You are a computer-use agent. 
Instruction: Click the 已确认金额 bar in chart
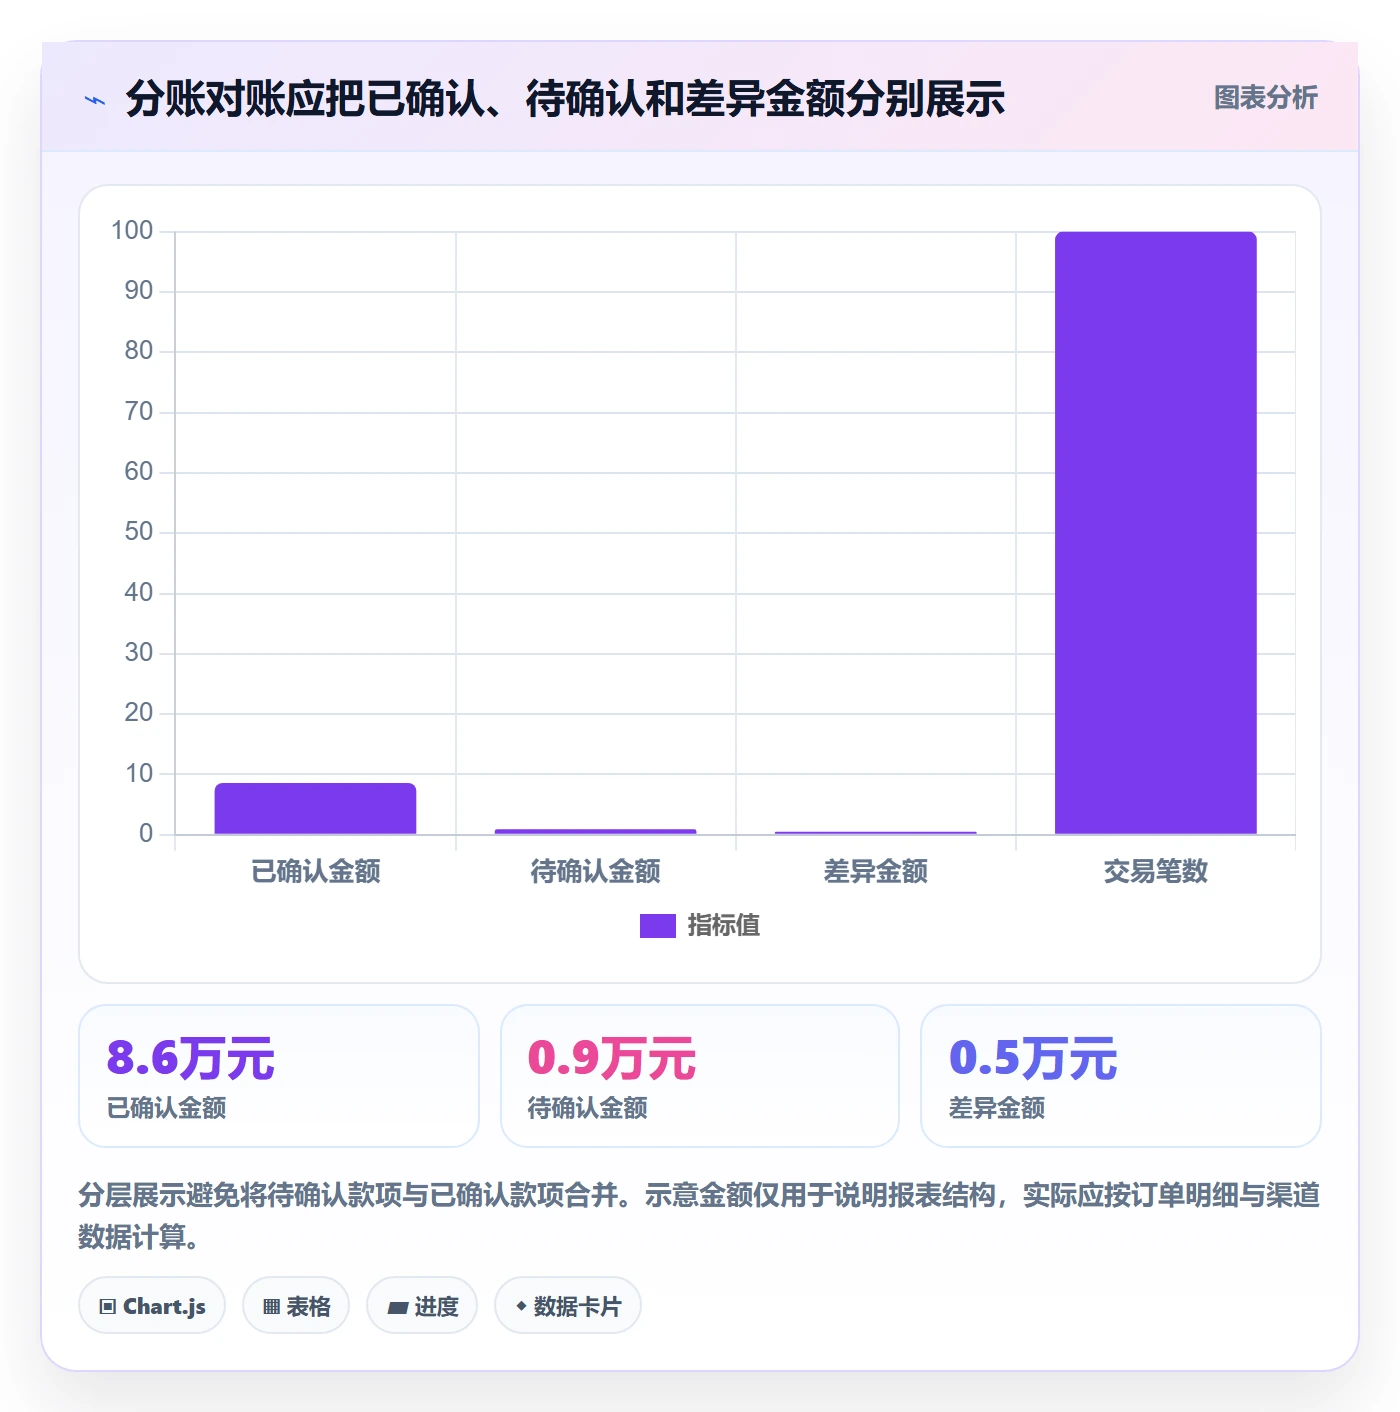tap(315, 808)
